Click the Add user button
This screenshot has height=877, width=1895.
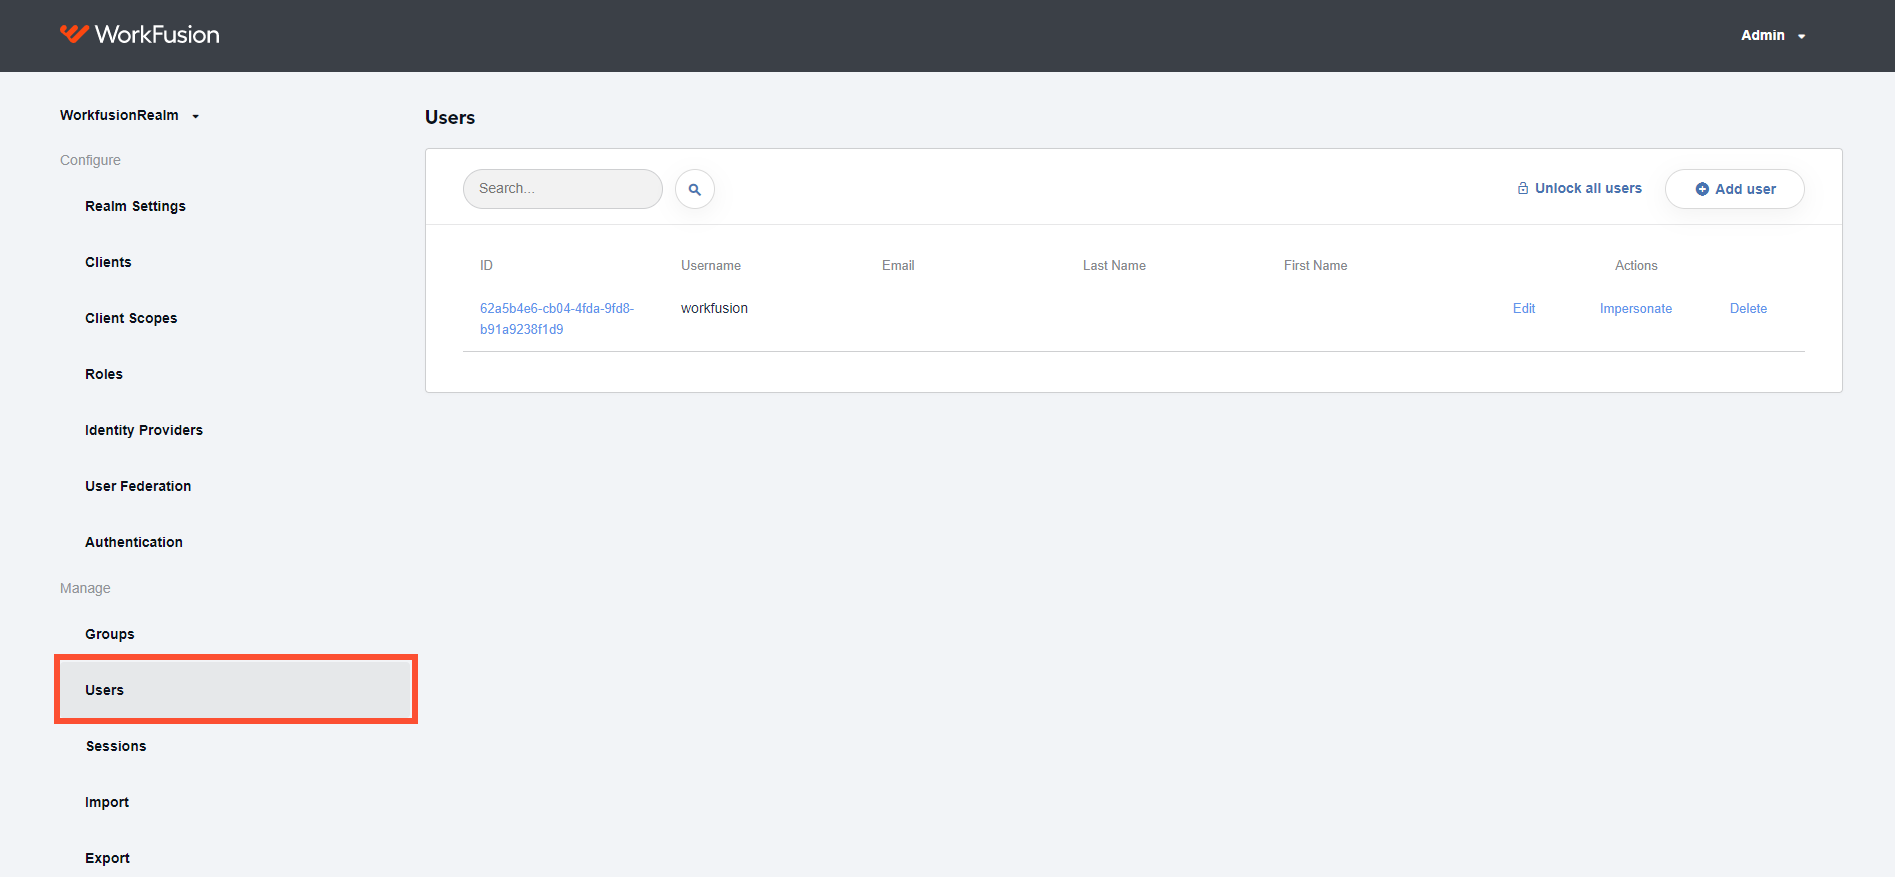tap(1735, 189)
